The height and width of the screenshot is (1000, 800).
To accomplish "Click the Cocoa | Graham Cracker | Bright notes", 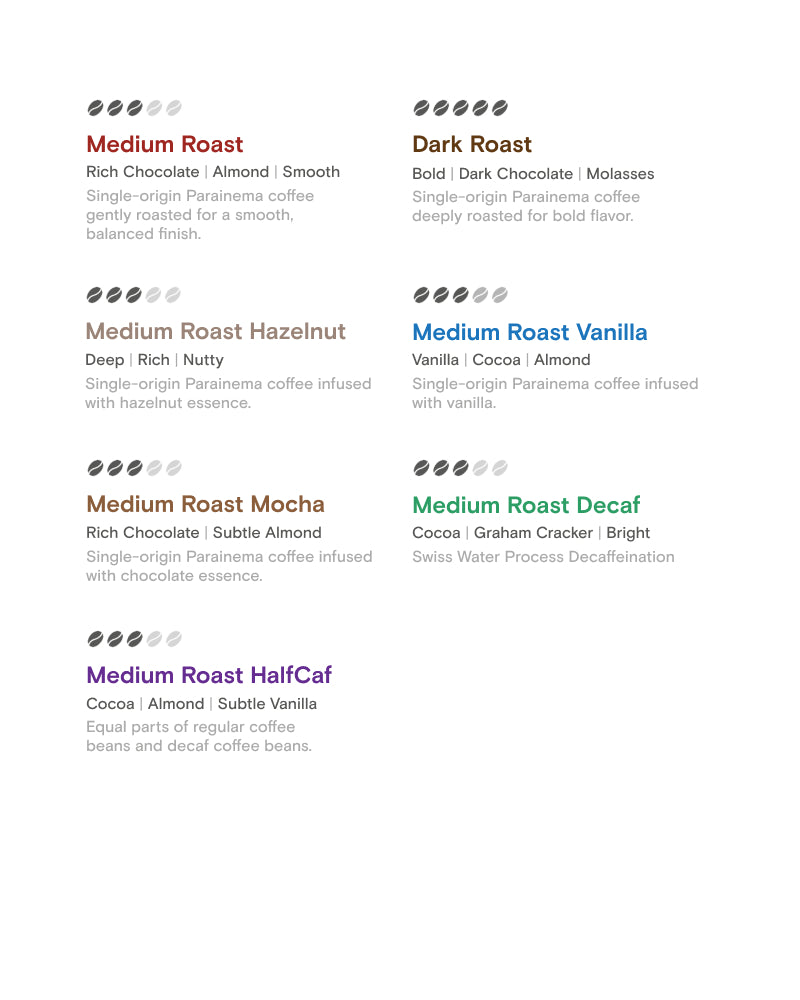I will coord(531,533).
